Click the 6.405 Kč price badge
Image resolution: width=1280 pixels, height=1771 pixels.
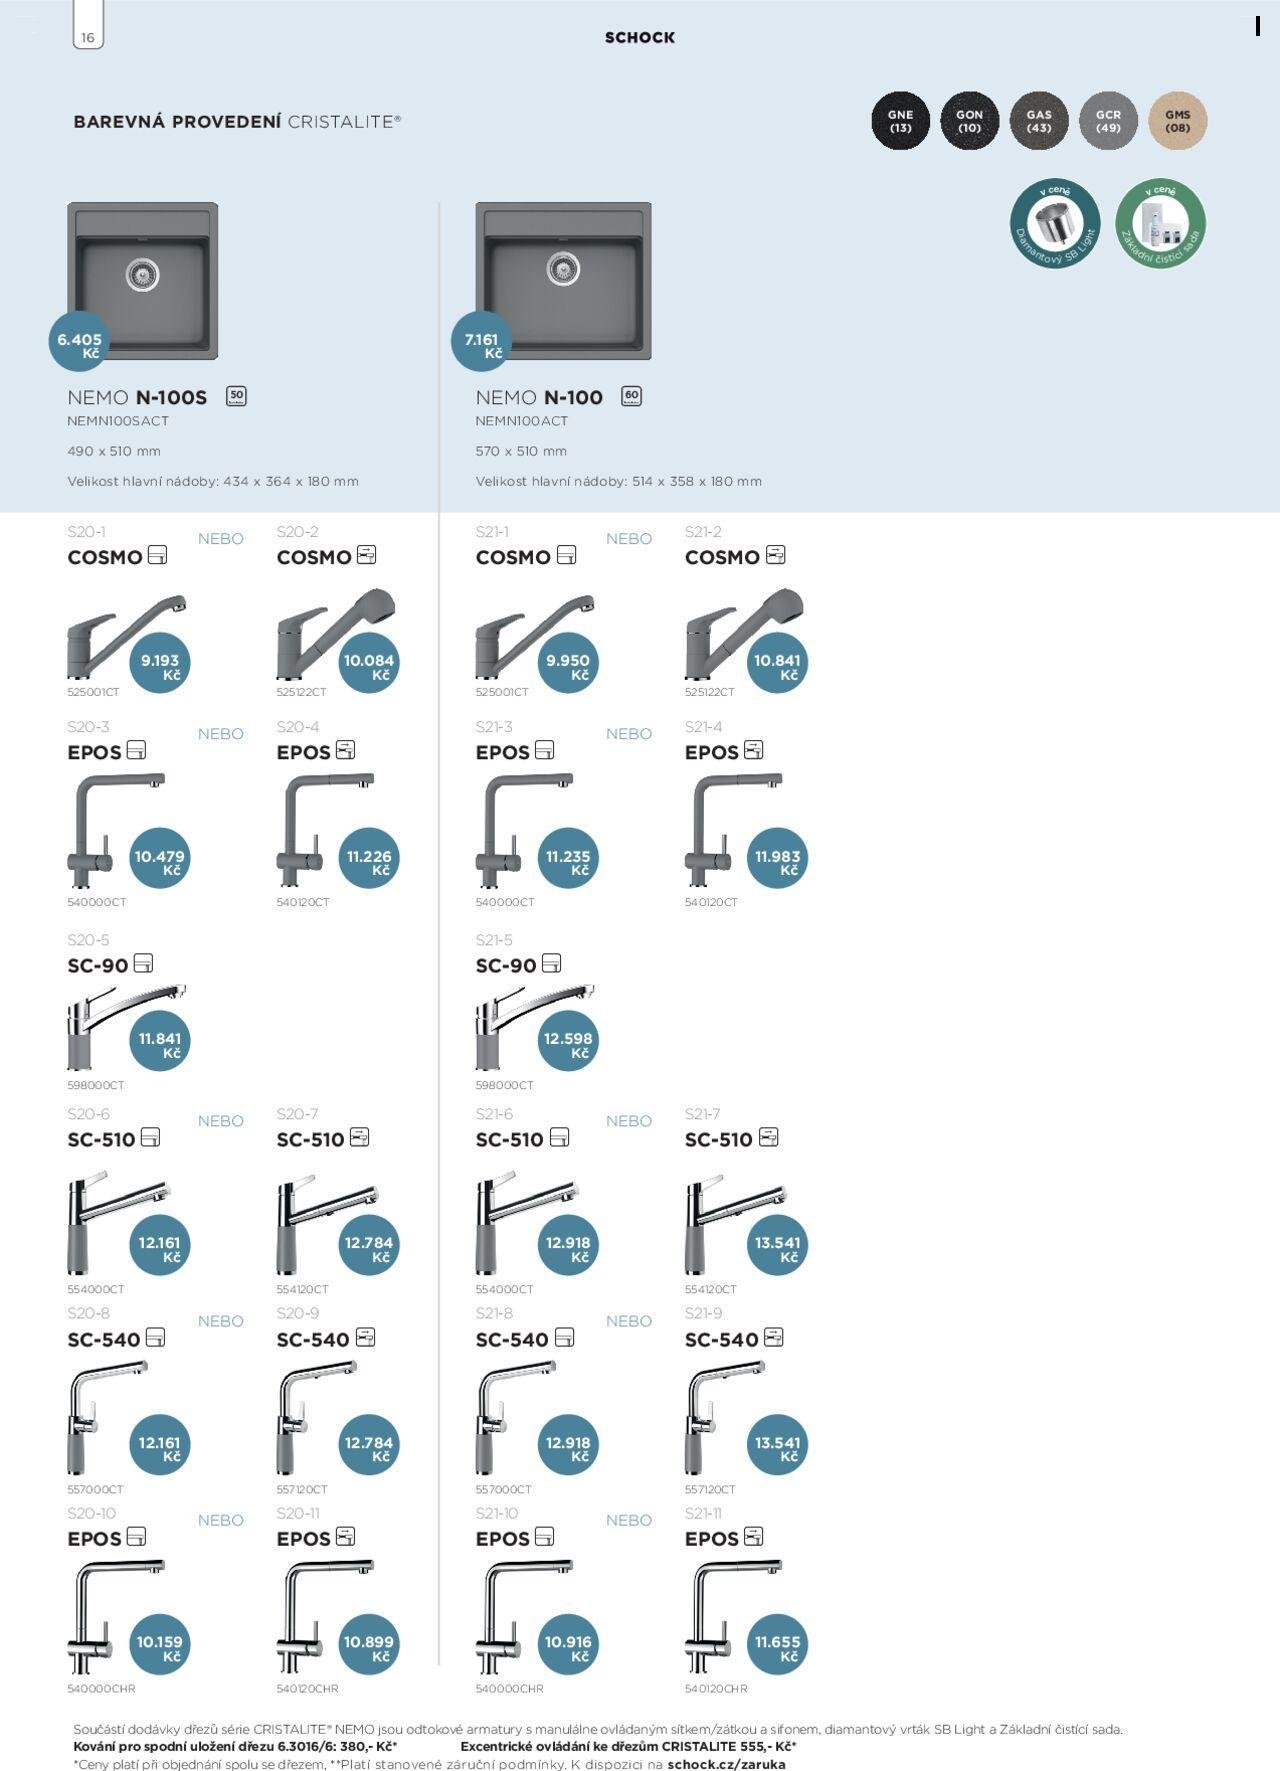click(79, 341)
